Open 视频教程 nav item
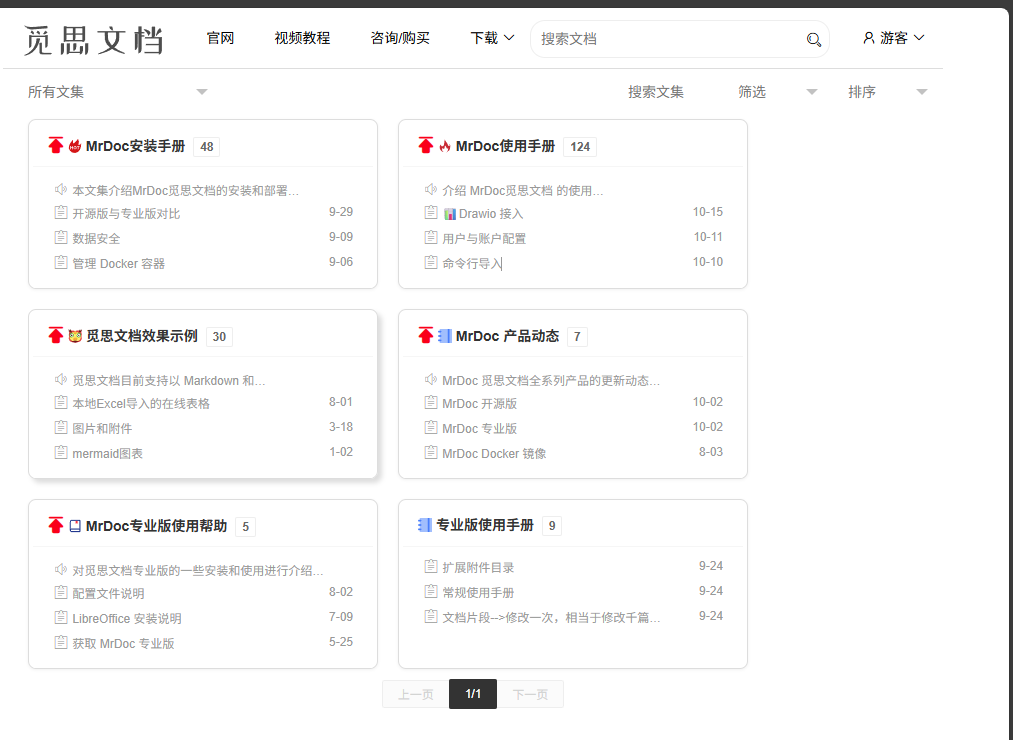The height and width of the screenshot is (740, 1013). coord(302,38)
